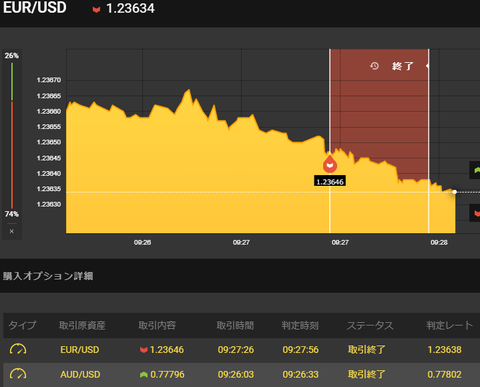The height and width of the screenshot is (387, 480).
Task: Click the history clock icon beside 終了
Action: pos(374,66)
